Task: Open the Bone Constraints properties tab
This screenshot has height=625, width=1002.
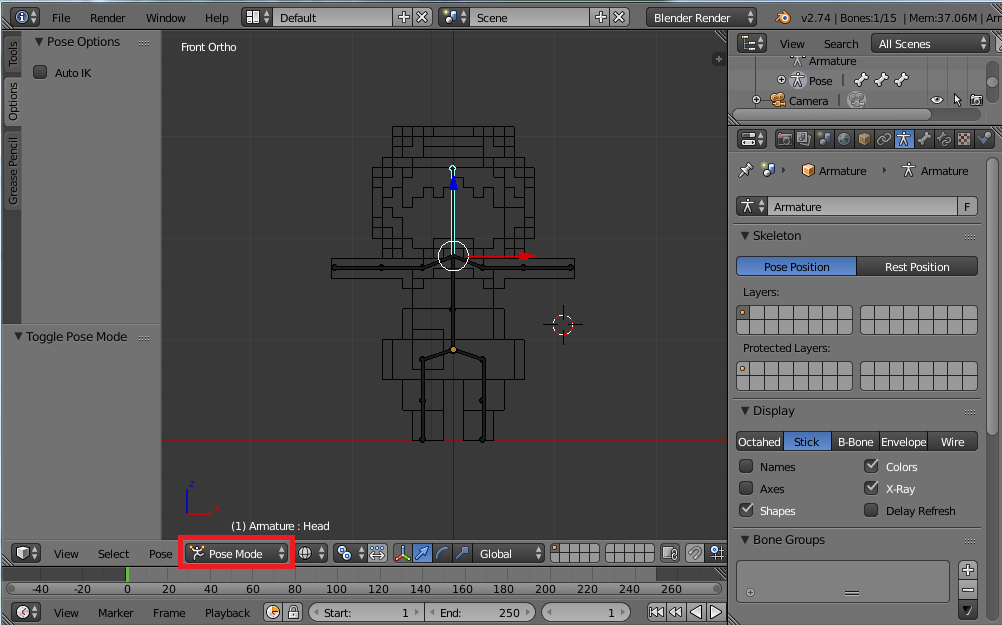Action: click(x=944, y=139)
